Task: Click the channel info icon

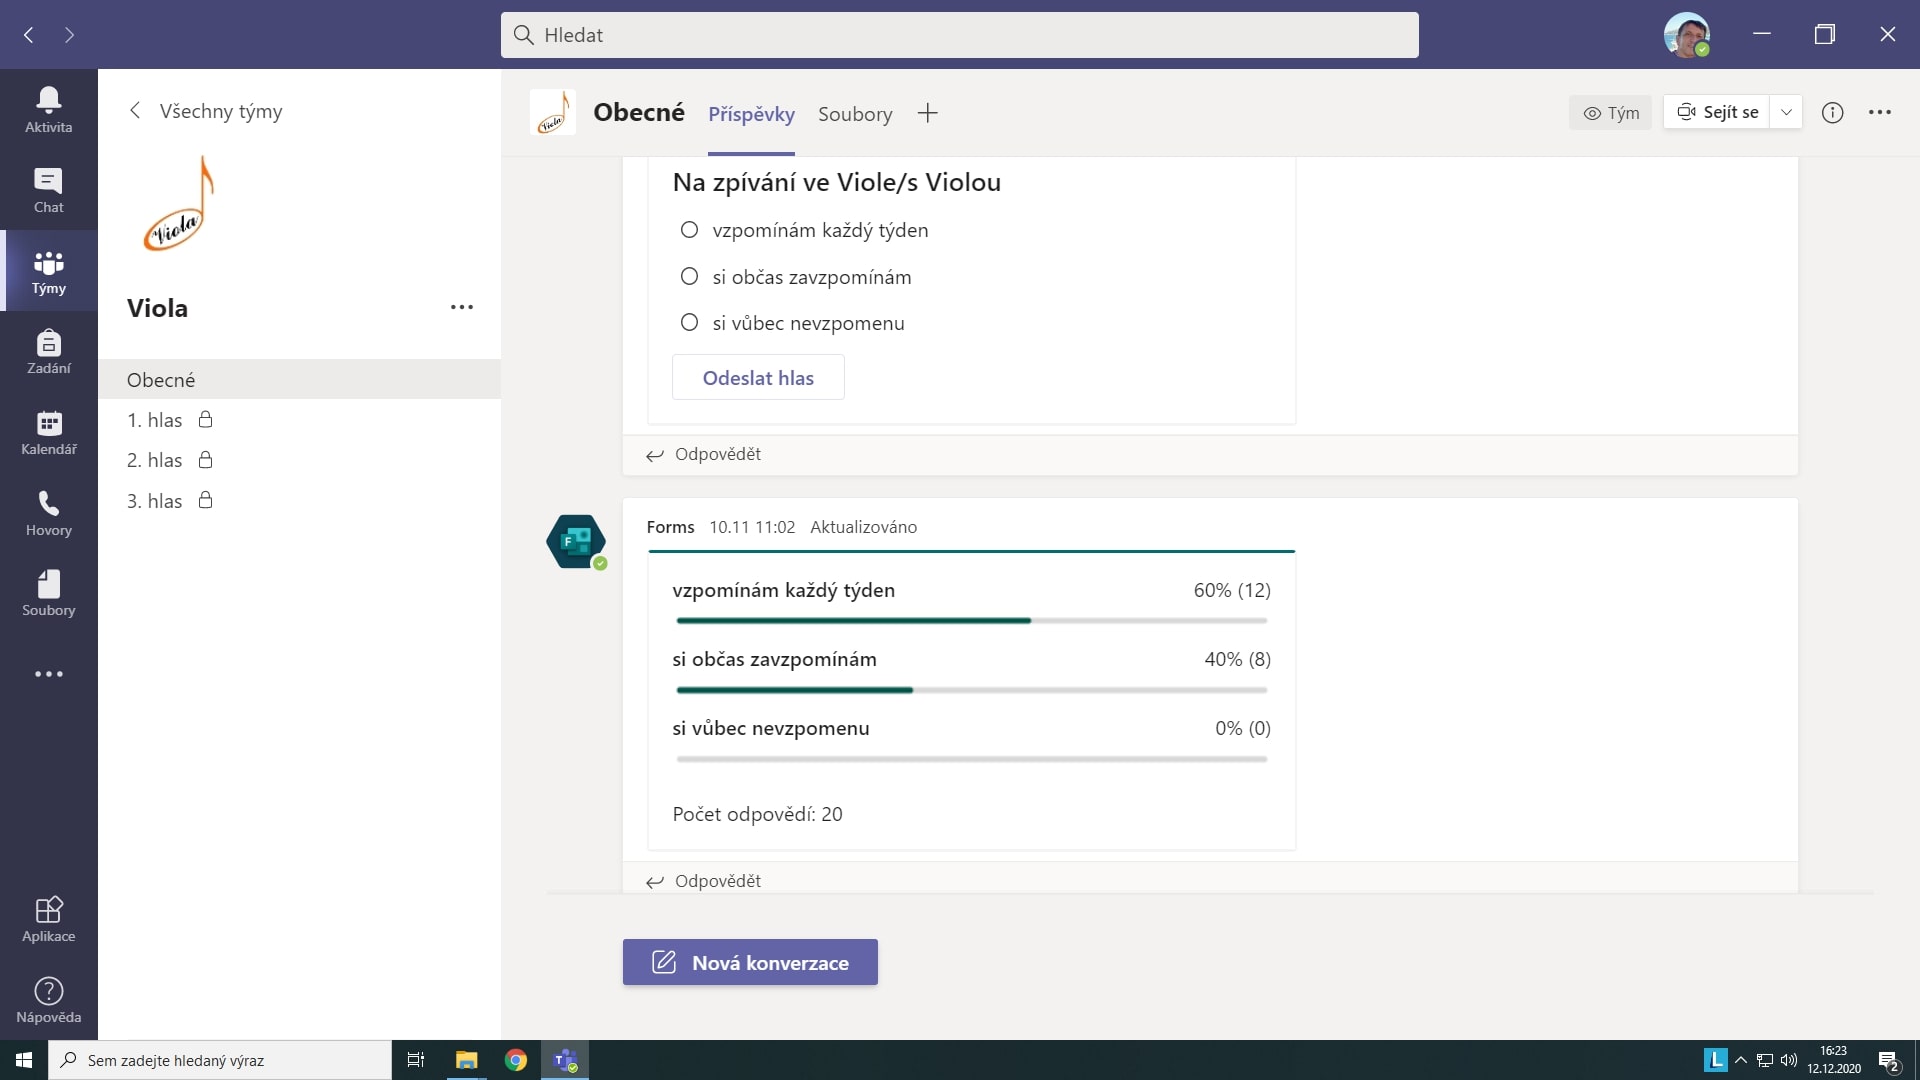Action: (x=1832, y=113)
